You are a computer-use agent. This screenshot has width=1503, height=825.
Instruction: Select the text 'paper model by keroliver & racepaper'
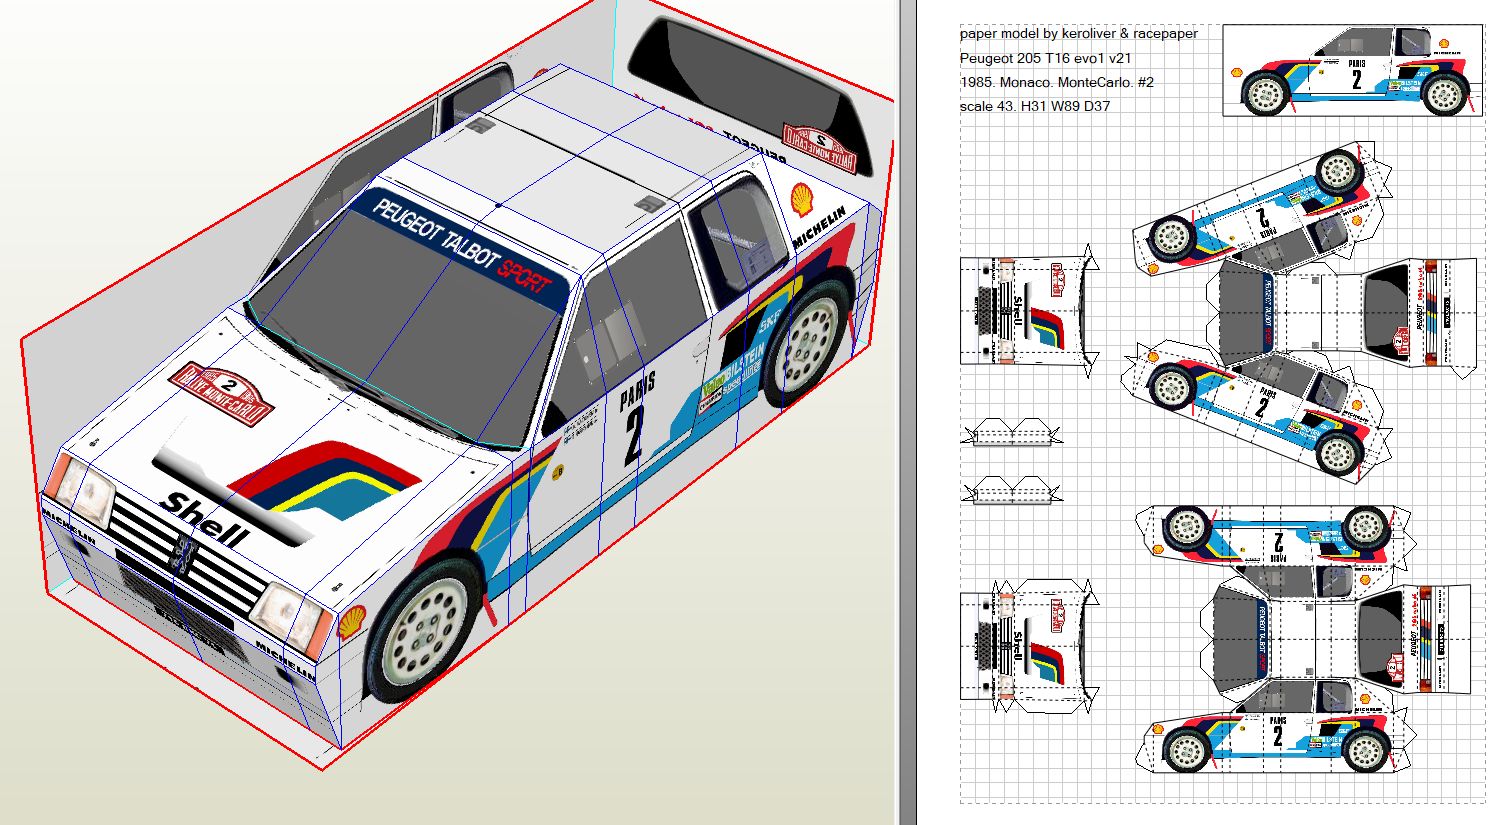[x=1078, y=34]
